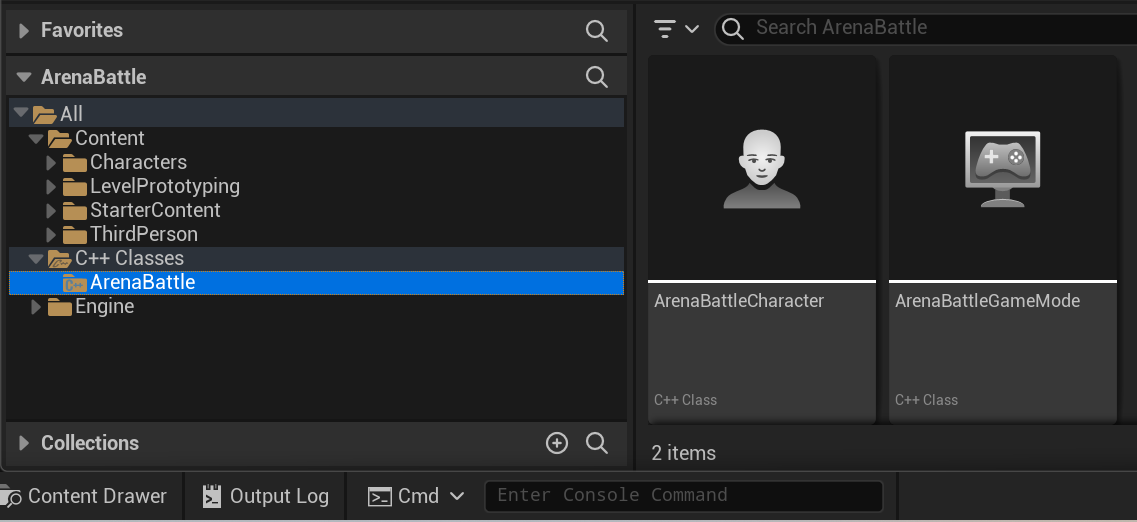
Task: Collapse the C++ Classes folder arrow
Action: pyautogui.click(x=36, y=258)
